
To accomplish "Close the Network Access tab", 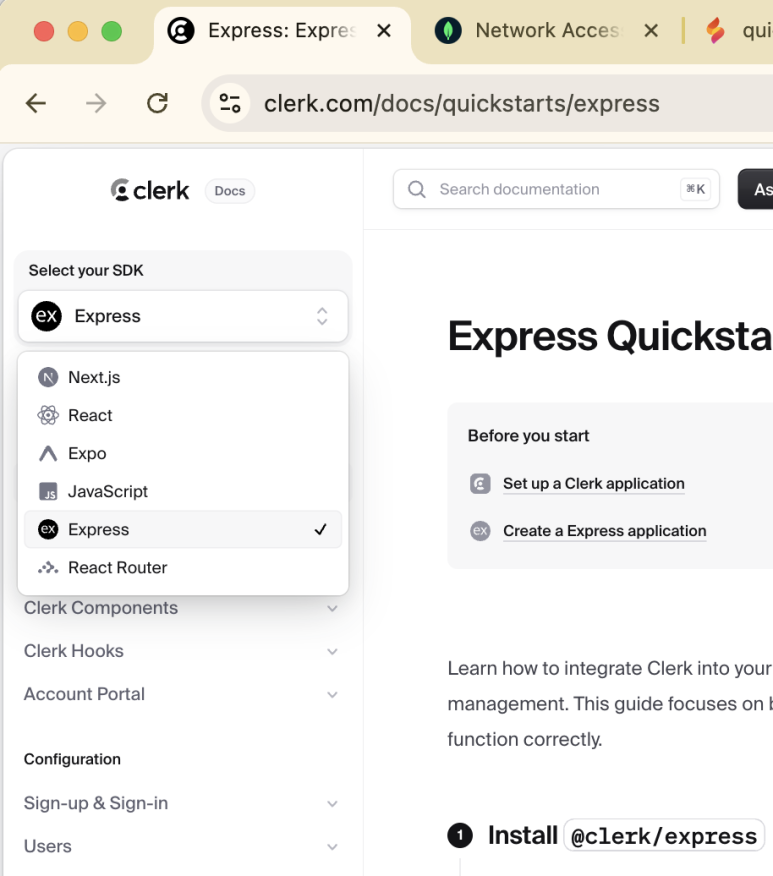I will [651, 30].
